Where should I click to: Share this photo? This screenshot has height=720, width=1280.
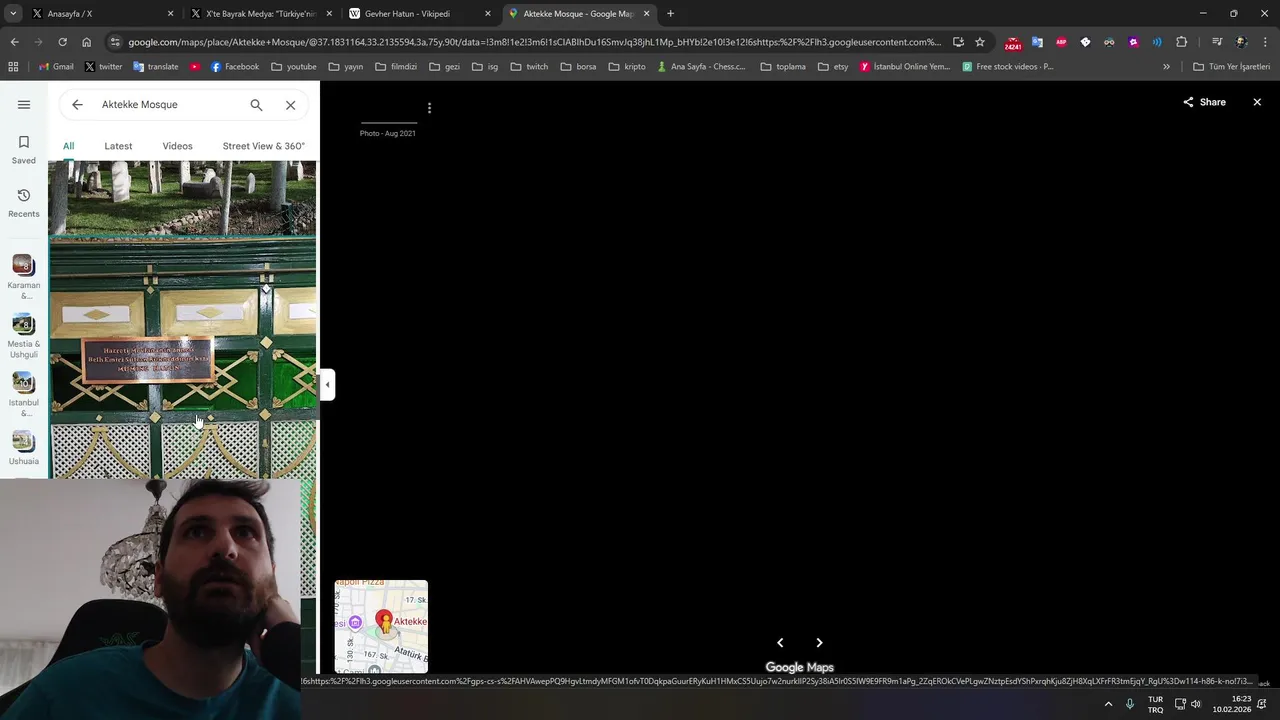coord(1204,102)
